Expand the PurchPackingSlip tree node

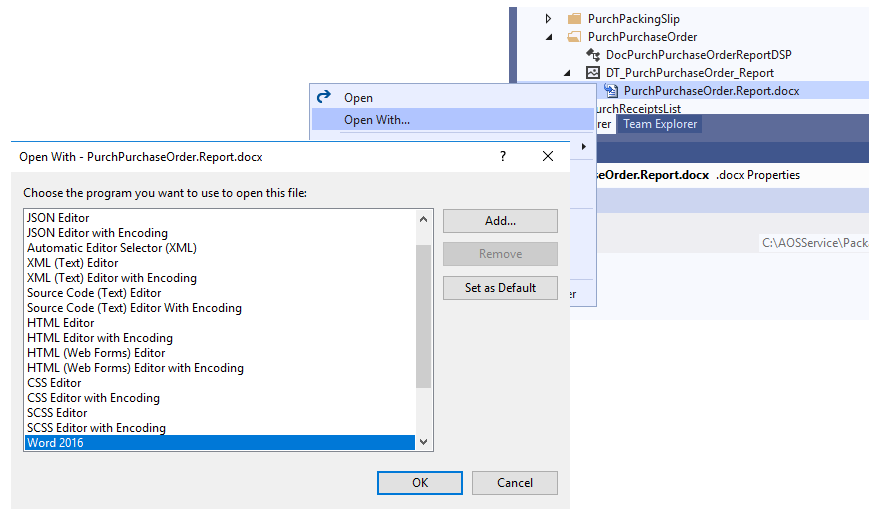[548, 19]
